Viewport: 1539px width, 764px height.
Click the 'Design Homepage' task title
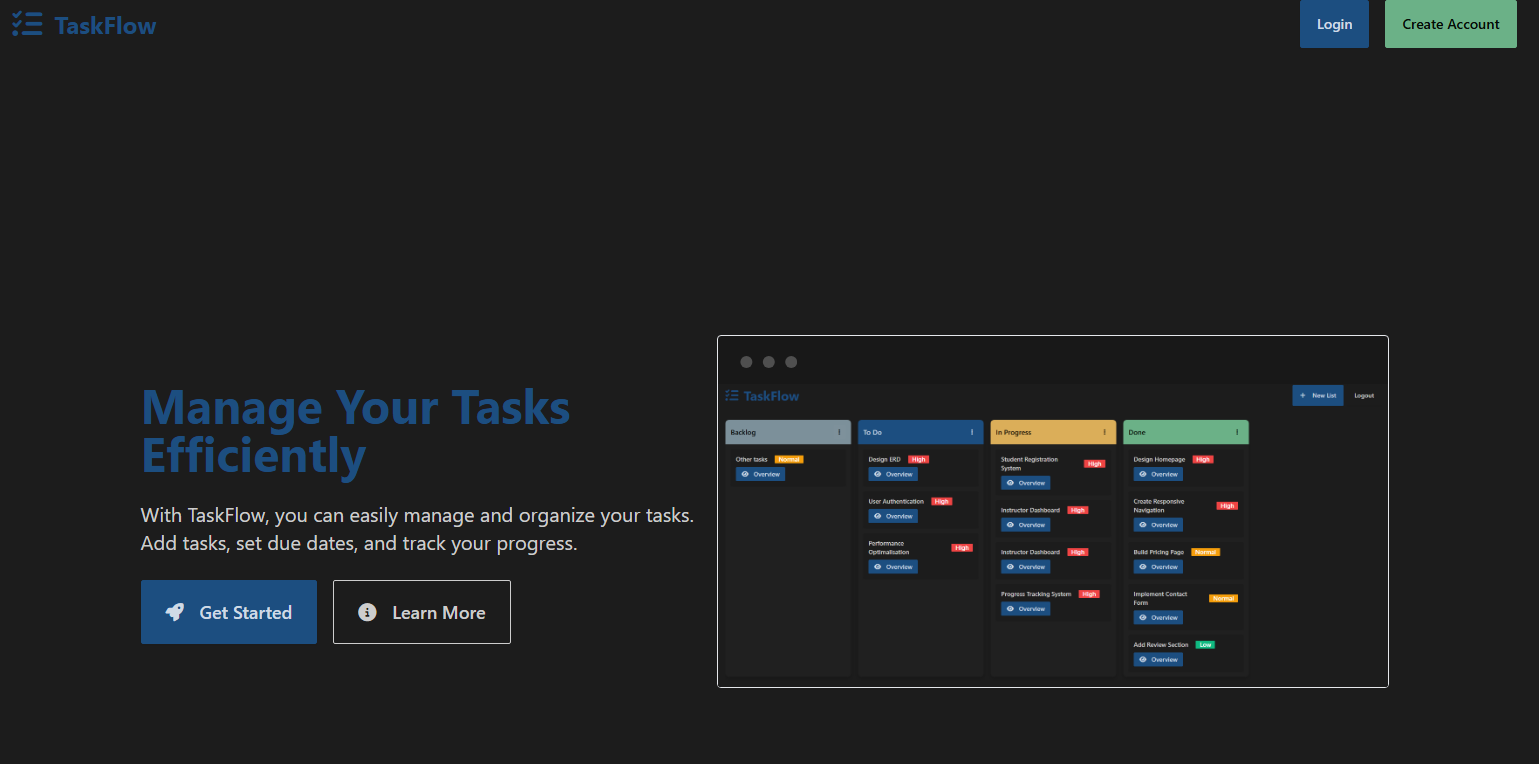[1160, 459]
